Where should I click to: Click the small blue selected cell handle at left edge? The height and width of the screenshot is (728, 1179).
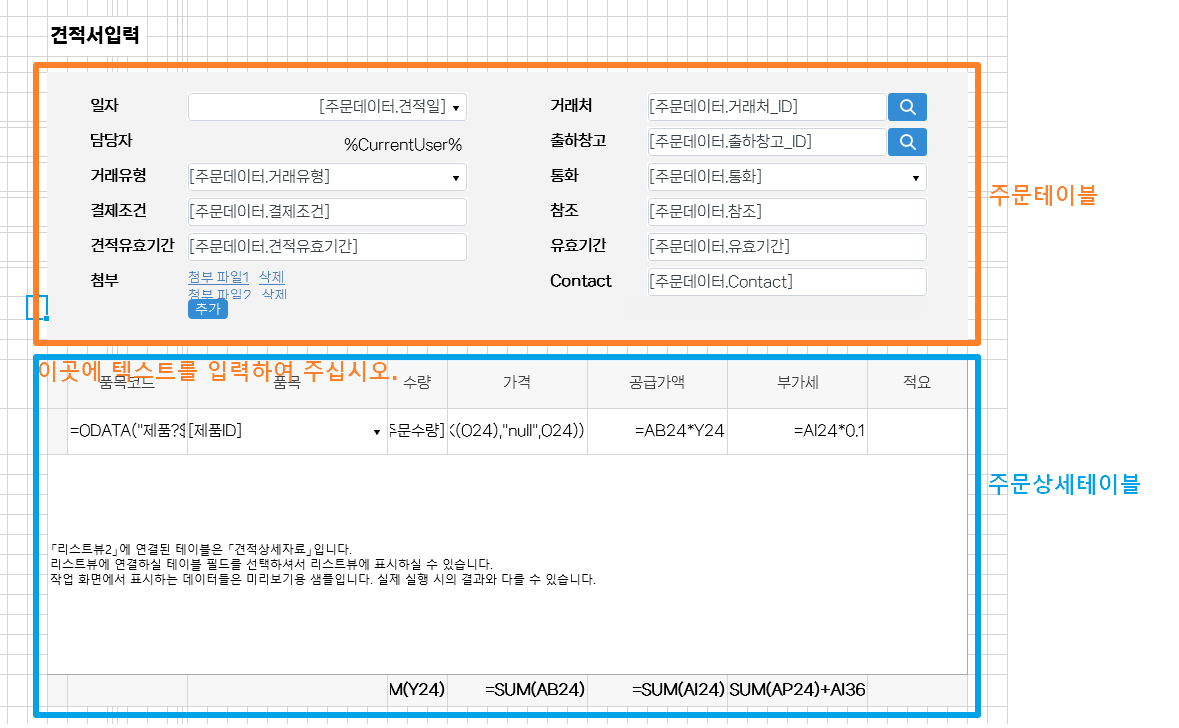point(47,318)
